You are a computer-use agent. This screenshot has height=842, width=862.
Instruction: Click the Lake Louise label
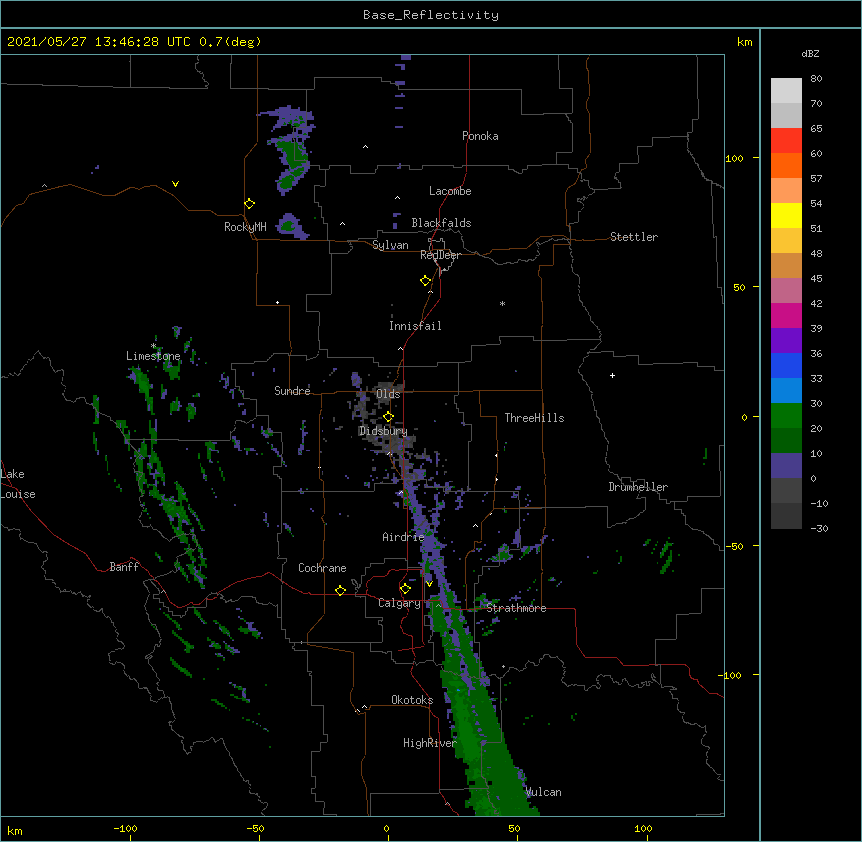18,484
